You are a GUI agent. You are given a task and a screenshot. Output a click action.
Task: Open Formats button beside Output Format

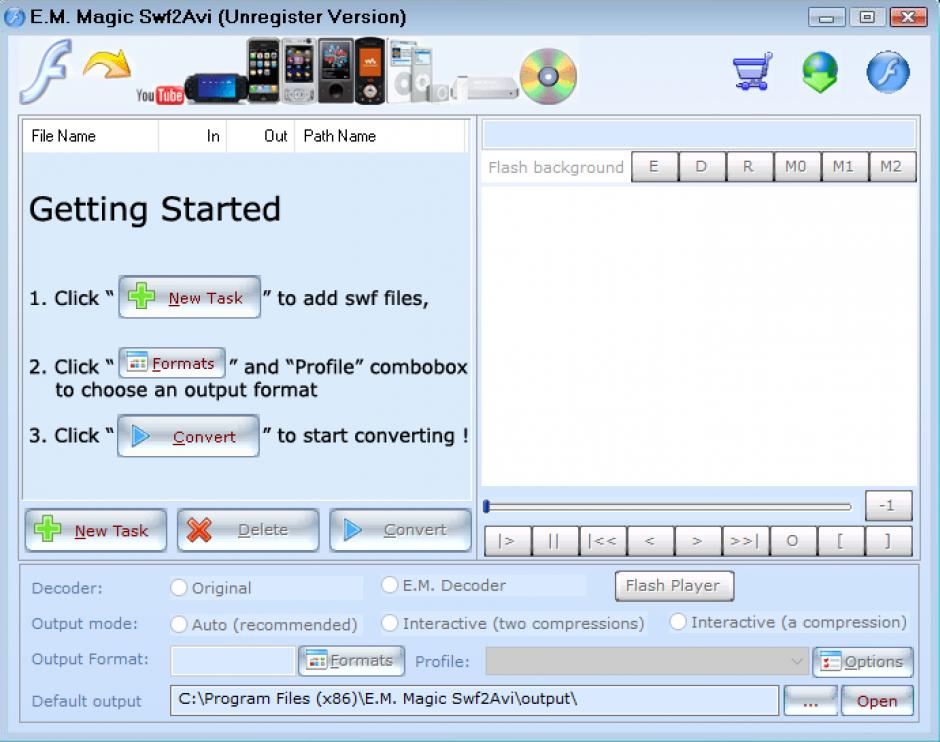tap(351, 660)
